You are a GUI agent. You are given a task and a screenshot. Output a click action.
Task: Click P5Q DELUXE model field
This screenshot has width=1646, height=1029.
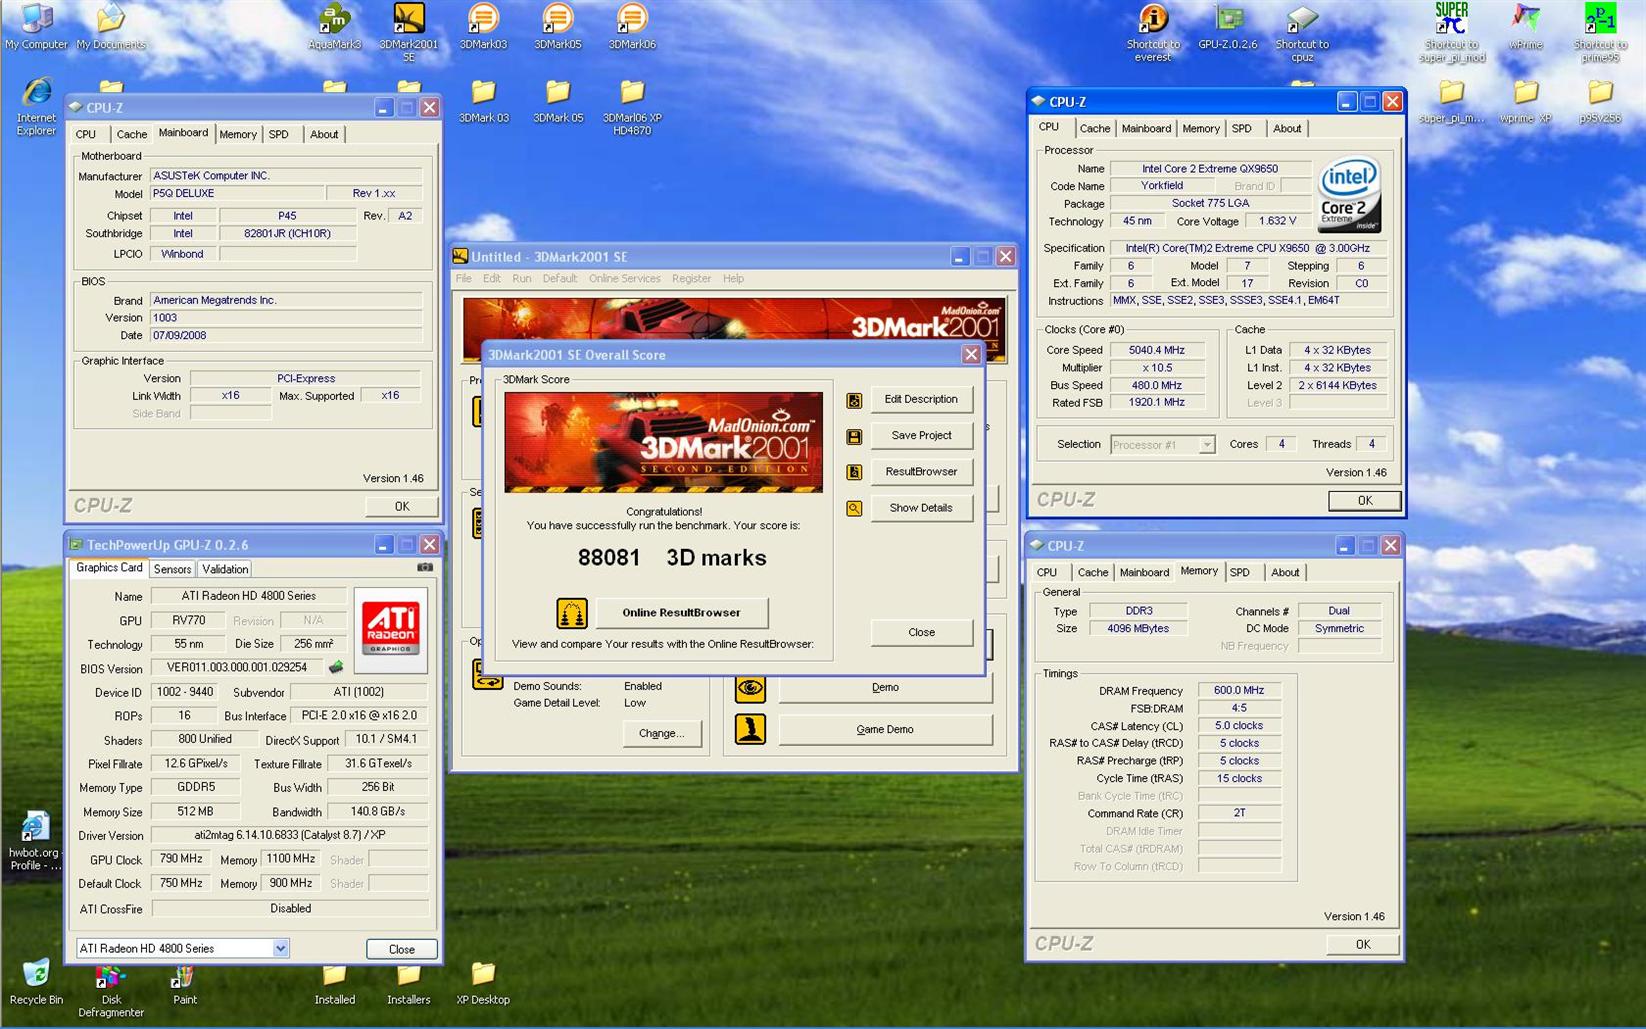236,193
